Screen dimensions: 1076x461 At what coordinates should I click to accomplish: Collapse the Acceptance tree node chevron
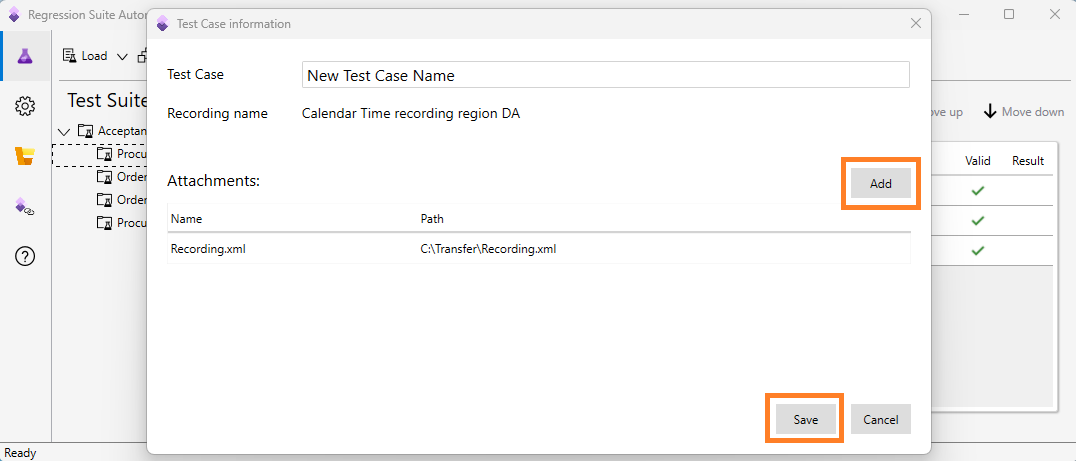[x=65, y=131]
